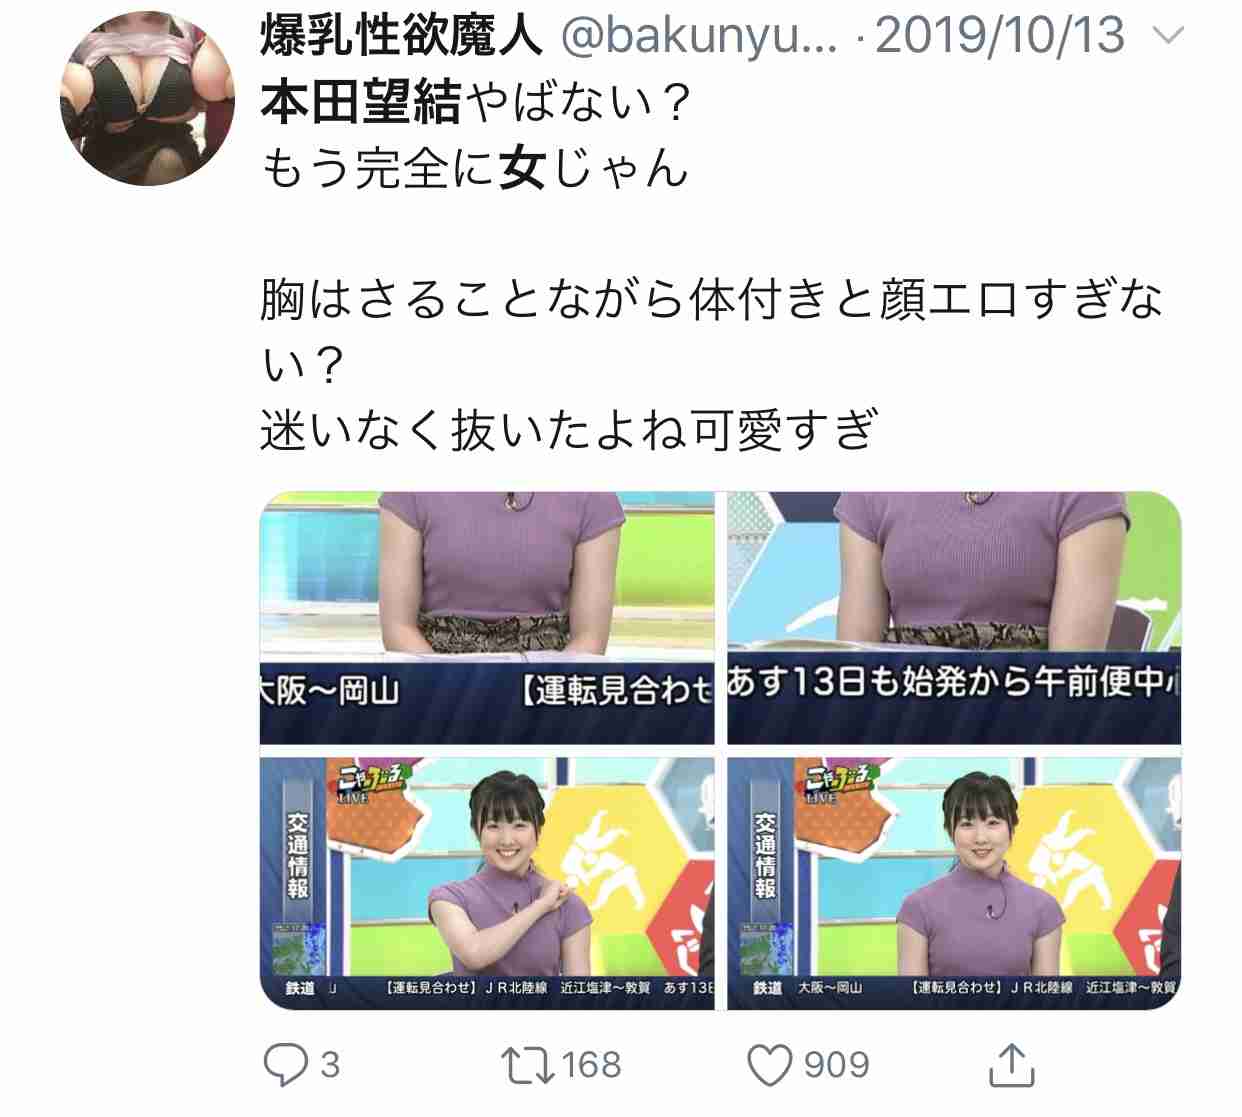Expand the tweet options chevron

pyautogui.click(x=1167, y=37)
